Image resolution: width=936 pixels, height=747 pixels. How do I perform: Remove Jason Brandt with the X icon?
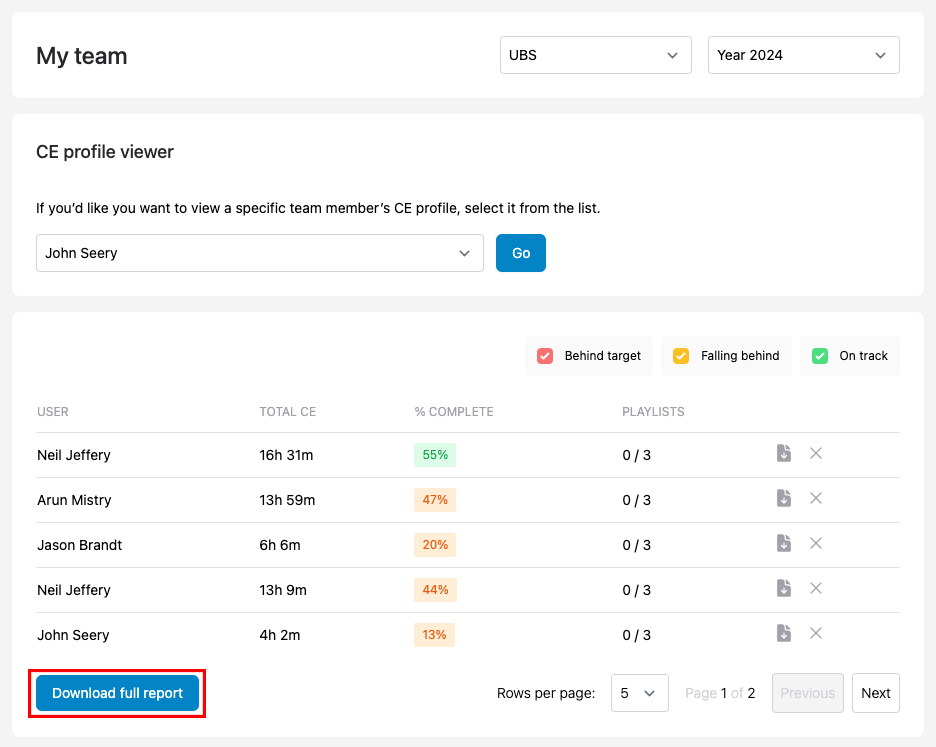pos(816,543)
